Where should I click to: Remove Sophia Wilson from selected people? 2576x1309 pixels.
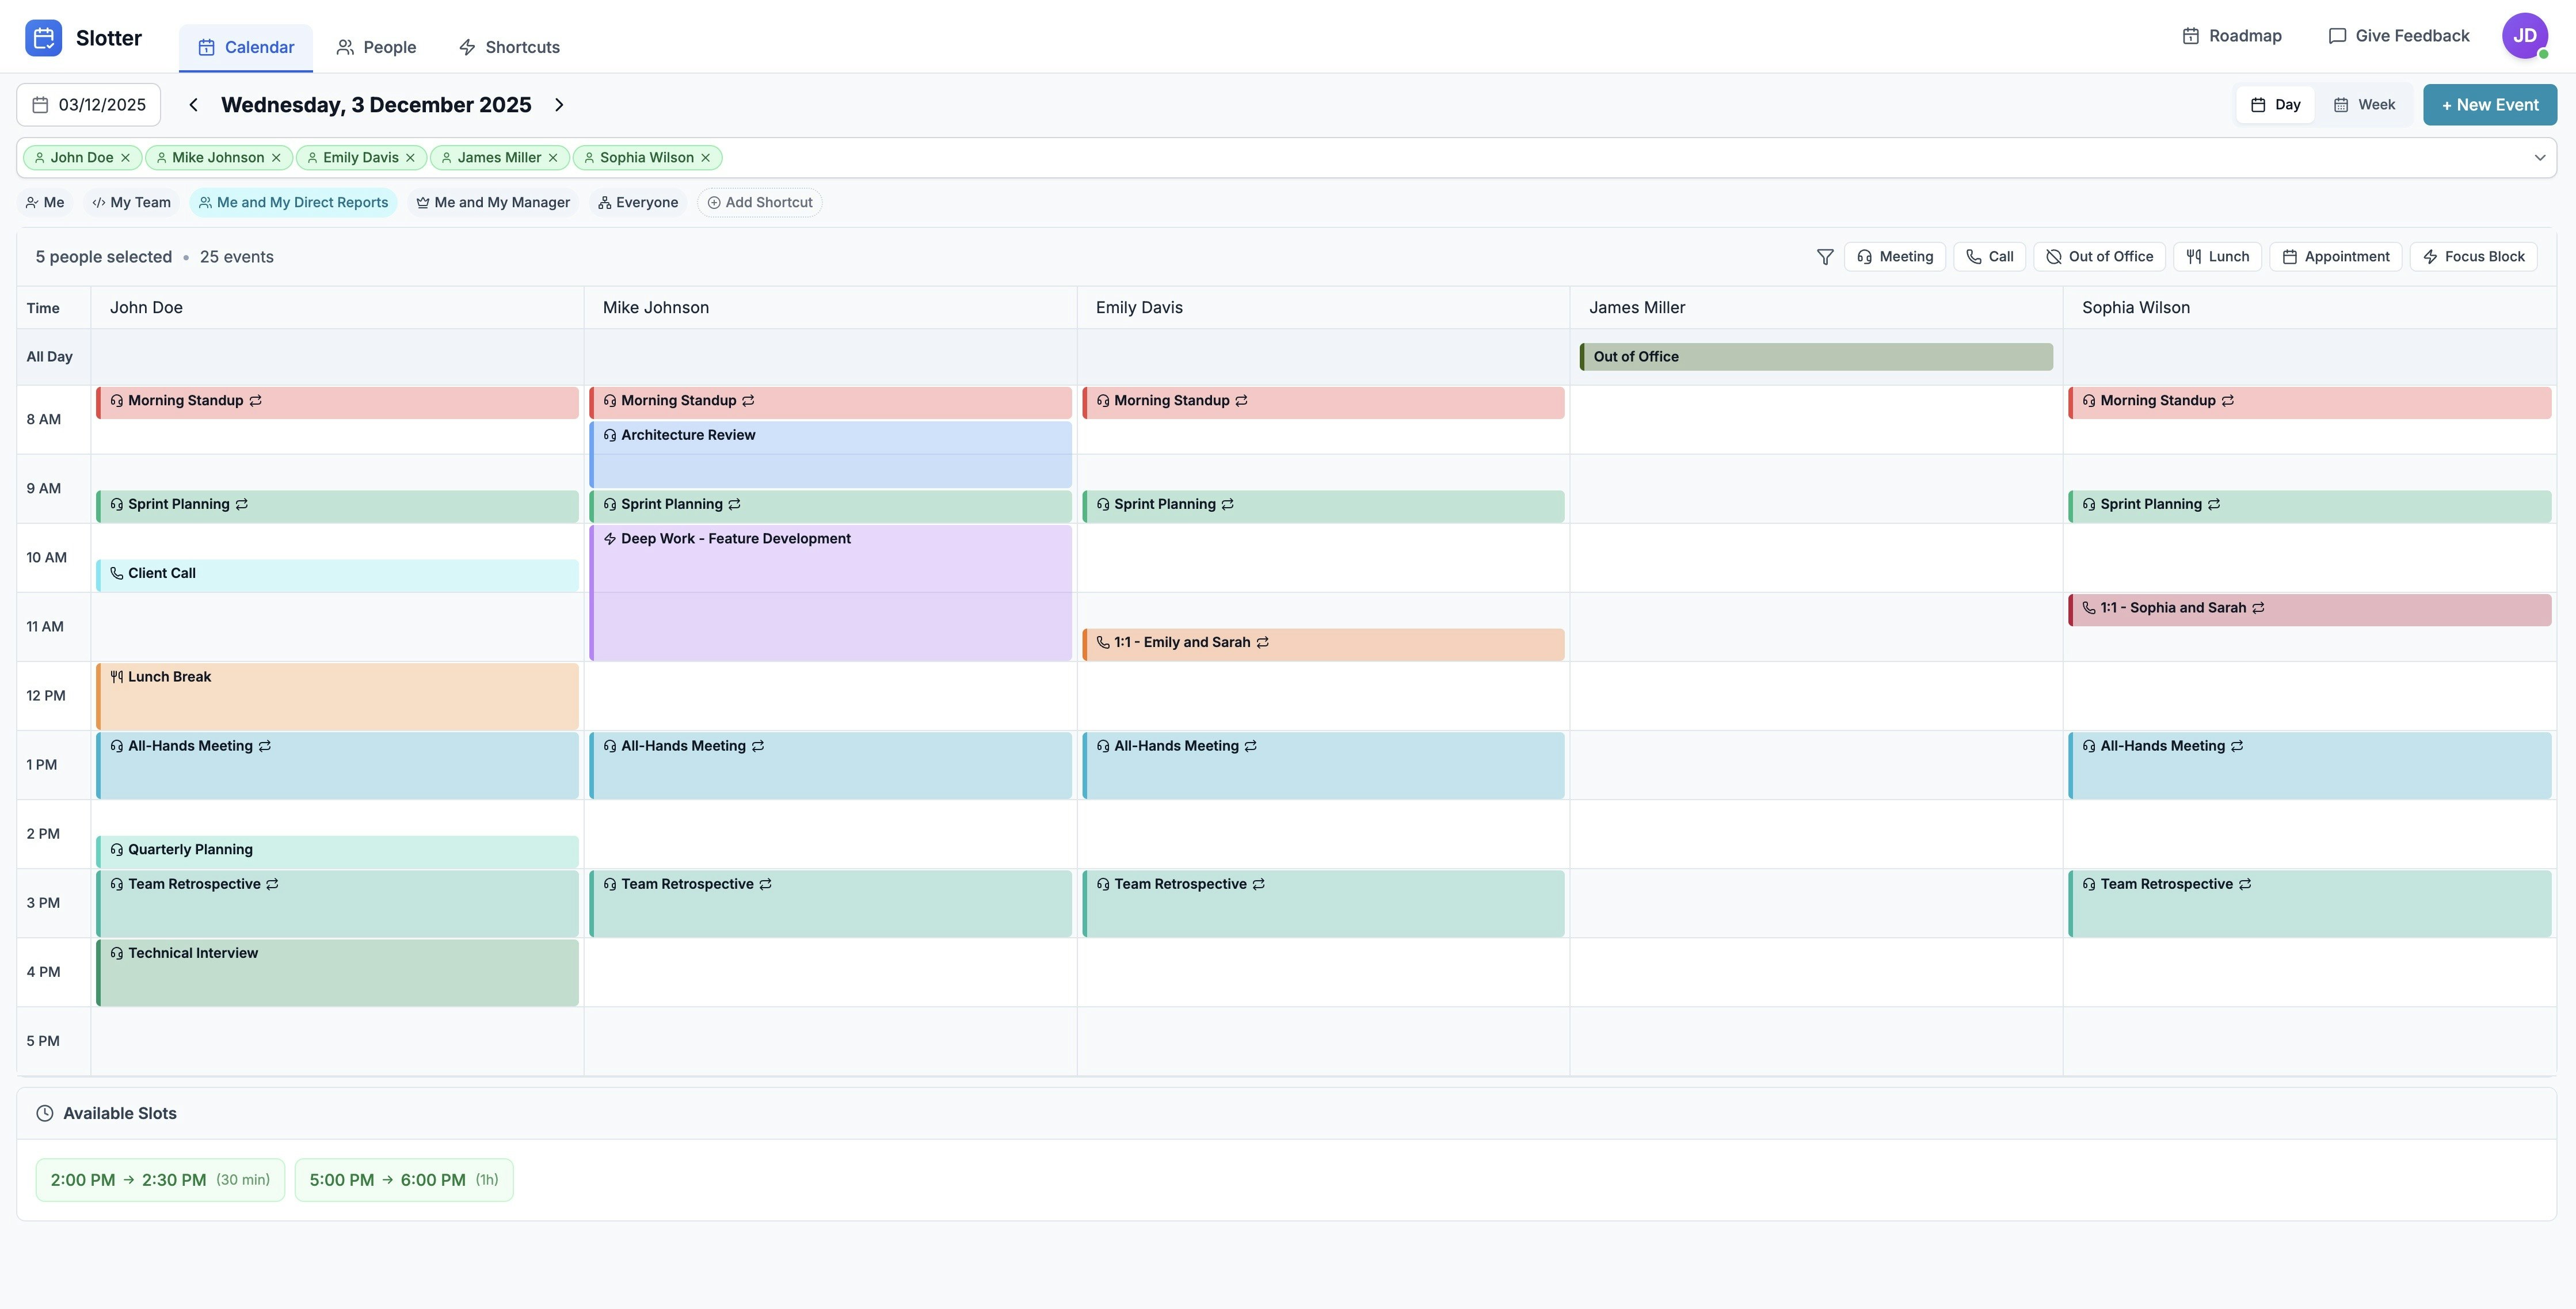tap(705, 158)
